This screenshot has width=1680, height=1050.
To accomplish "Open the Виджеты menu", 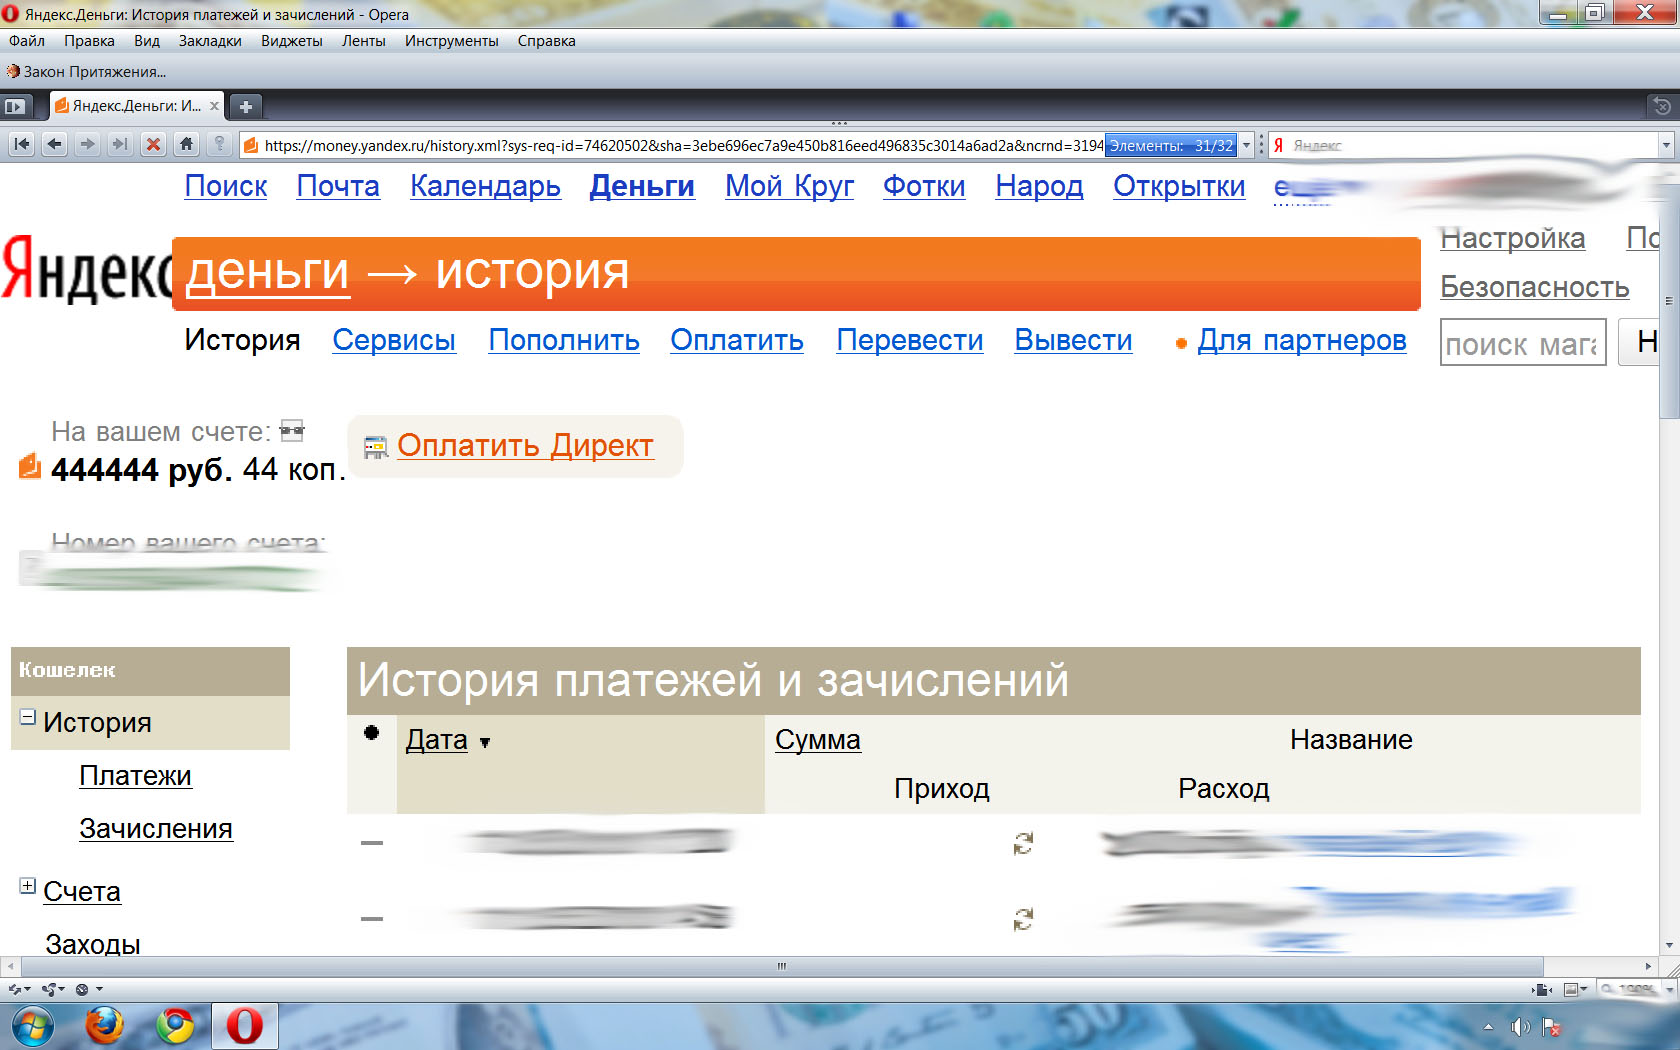I will pyautogui.click(x=292, y=41).
